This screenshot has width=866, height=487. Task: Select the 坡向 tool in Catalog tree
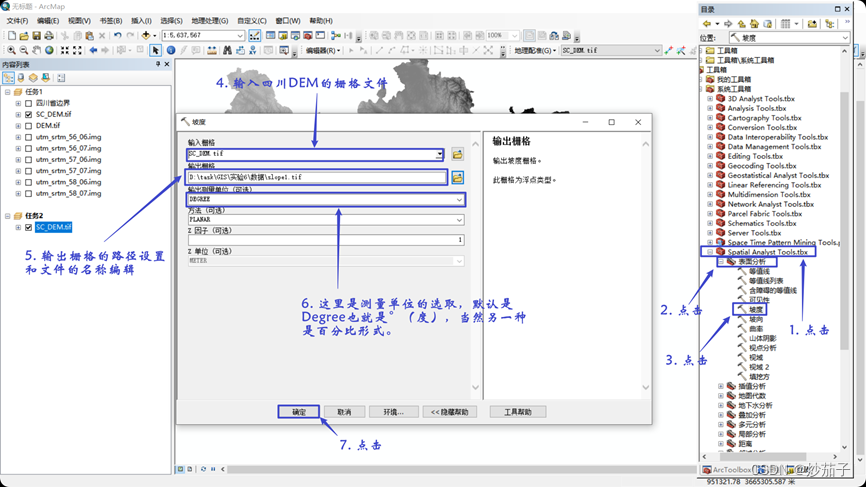coord(756,319)
